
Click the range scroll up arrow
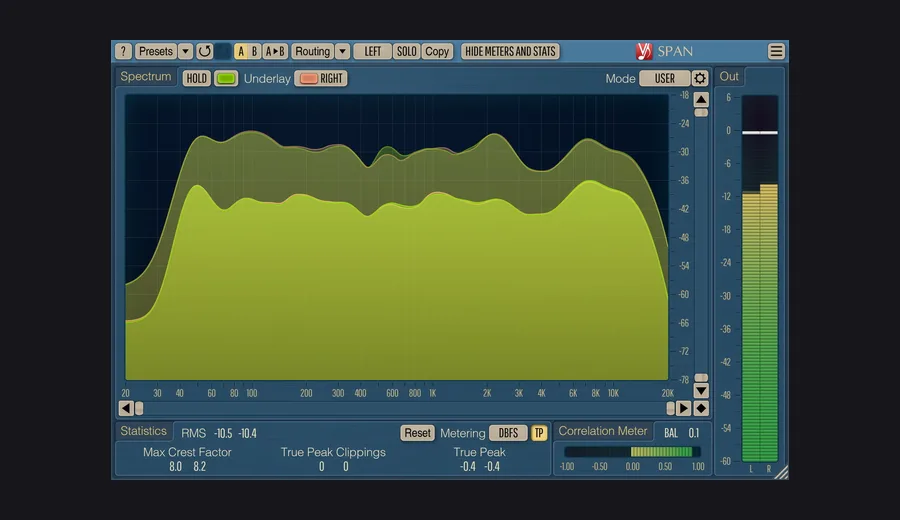pos(701,99)
